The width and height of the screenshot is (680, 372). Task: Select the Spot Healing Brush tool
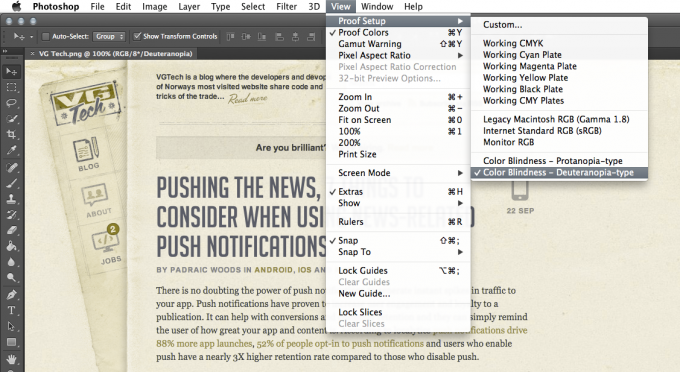click(x=11, y=168)
